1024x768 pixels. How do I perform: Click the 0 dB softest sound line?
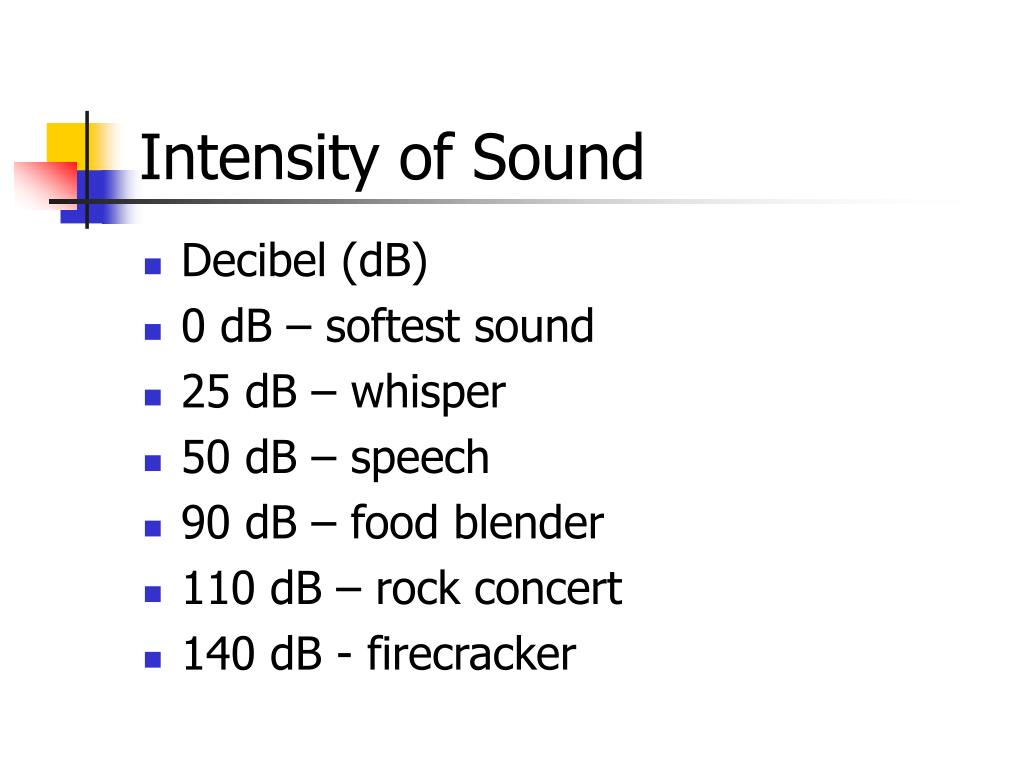pyautogui.click(x=387, y=326)
